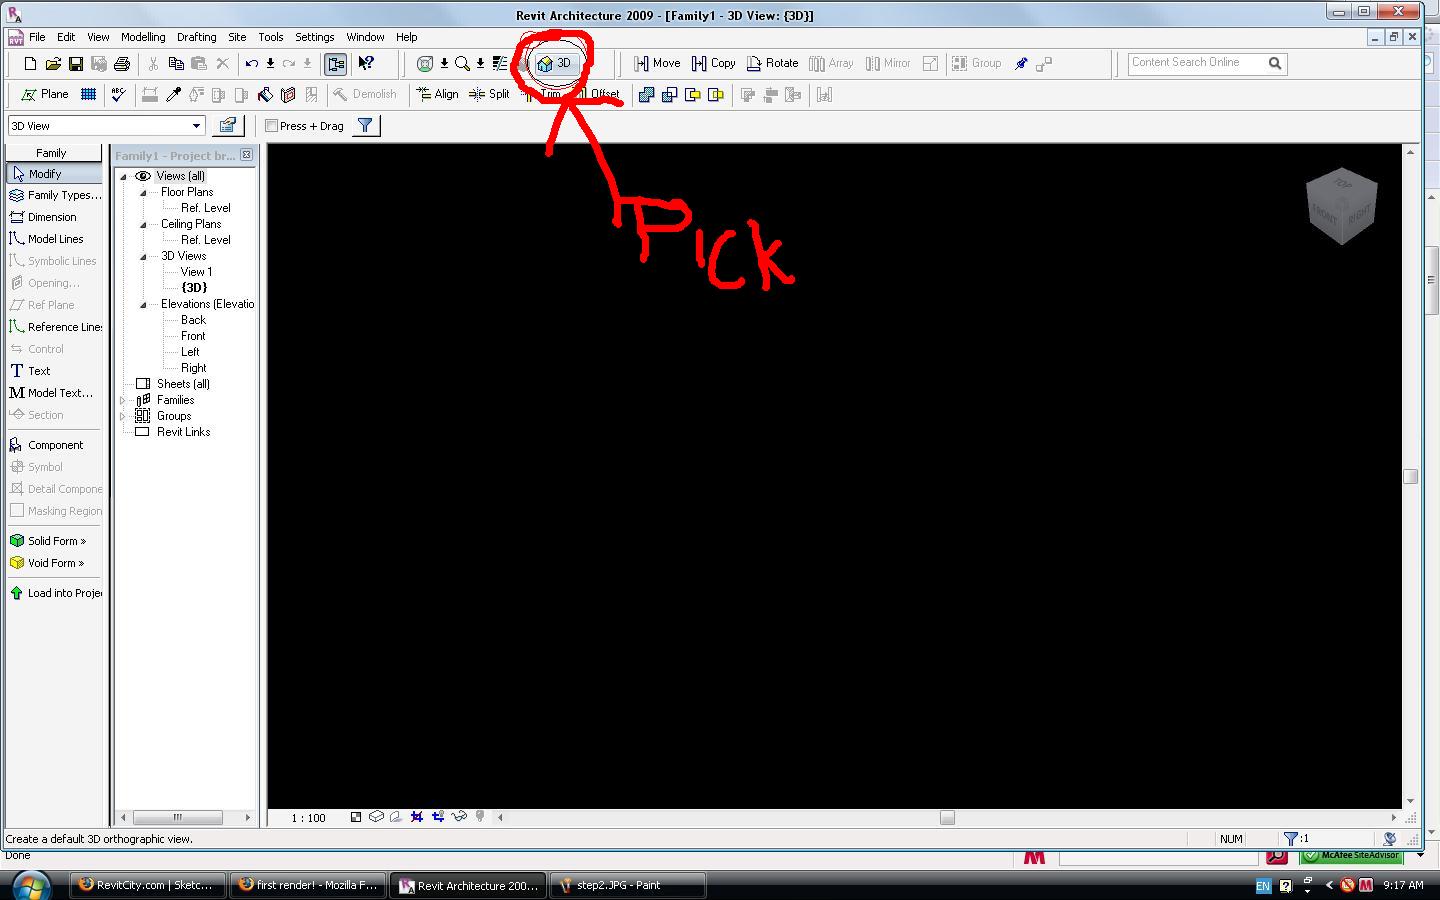
Task: Set the work Plane tool
Action: [x=45, y=94]
